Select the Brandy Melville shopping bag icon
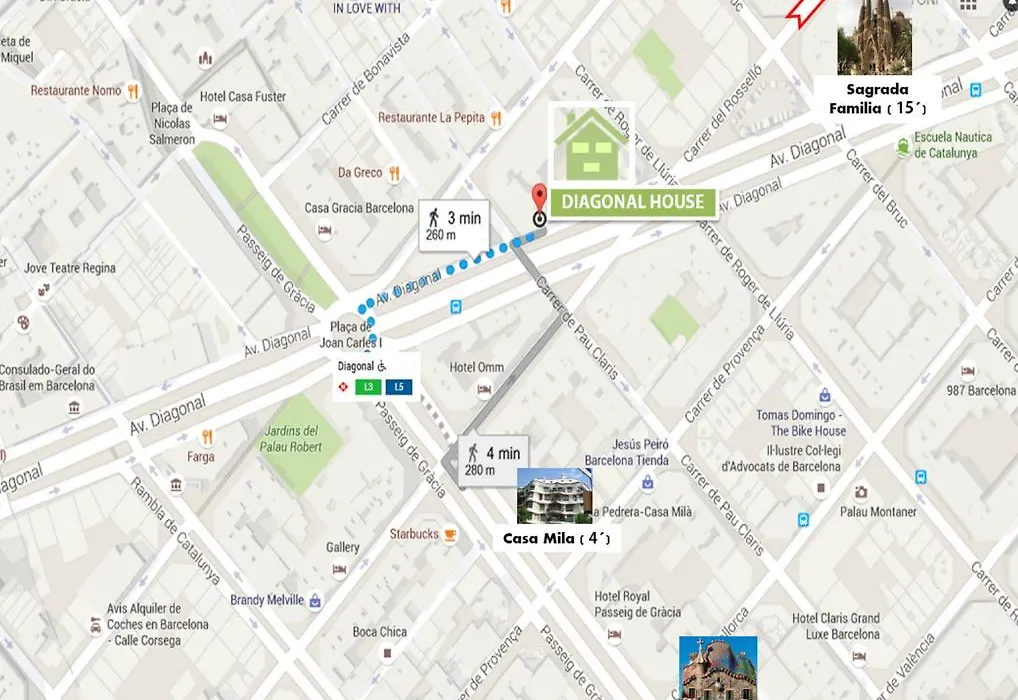 point(315,601)
